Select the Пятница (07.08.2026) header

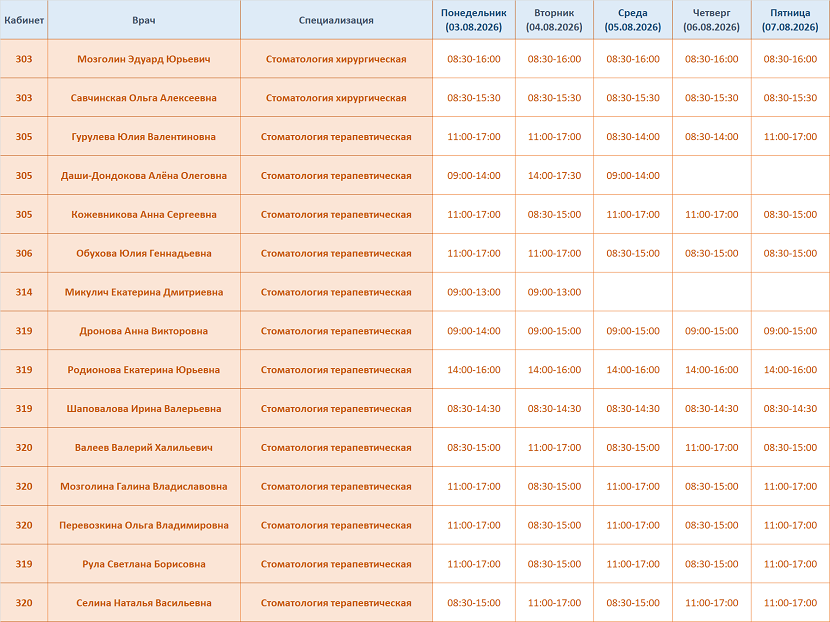click(x=790, y=20)
